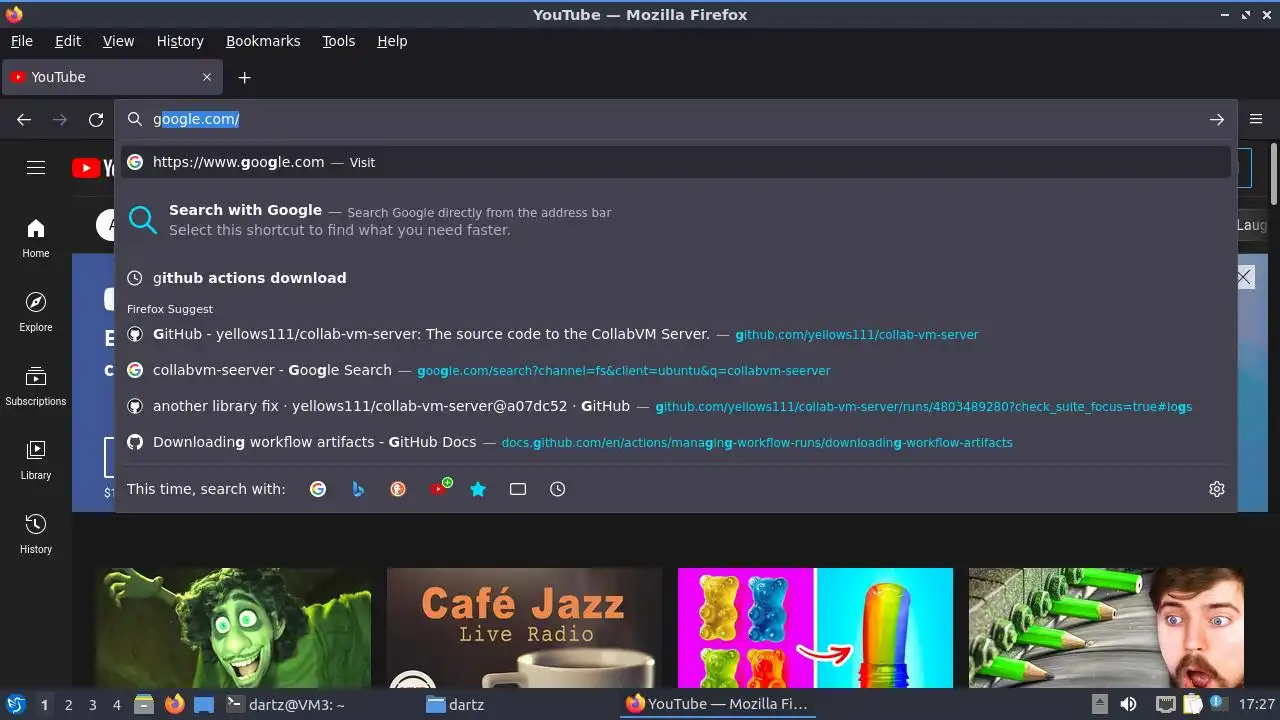Image resolution: width=1280 pixels, height=720 pixels.
Task: Open the volume control in the tray
Action: click(1128, 704)
